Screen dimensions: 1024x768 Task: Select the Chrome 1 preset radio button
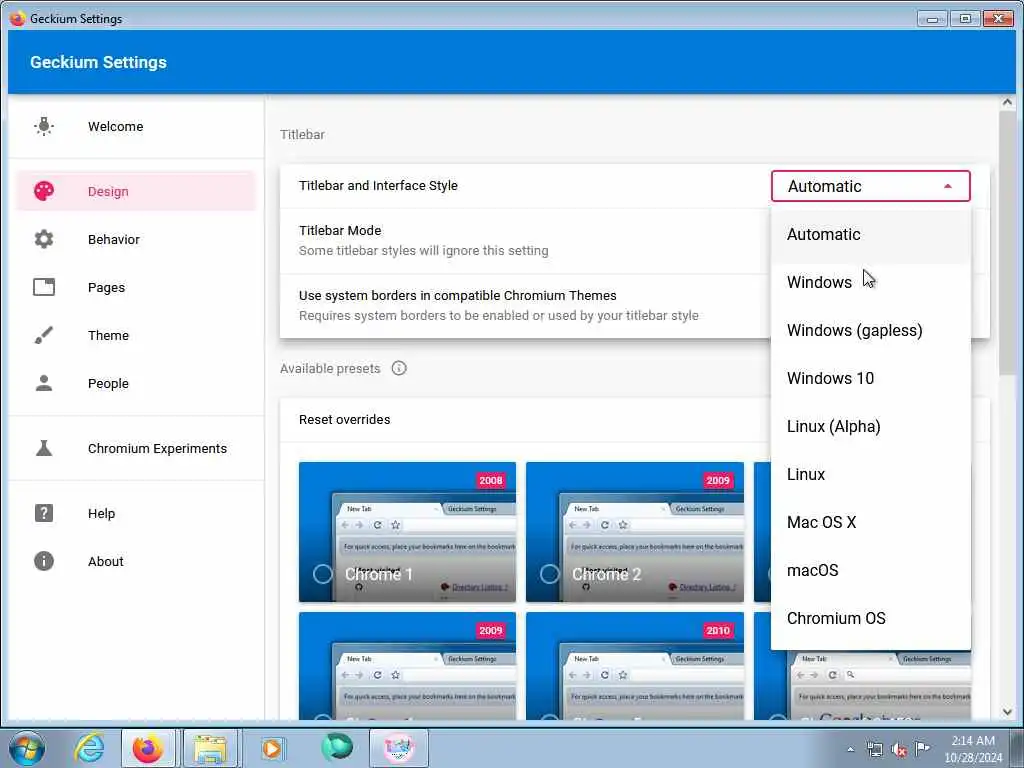click(x=323, y=574)
